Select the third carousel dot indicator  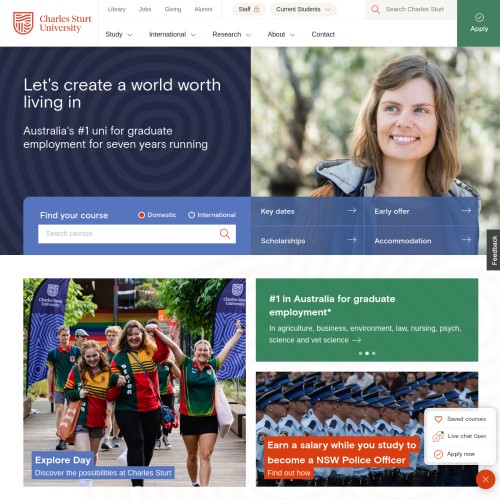click(374, 353)
